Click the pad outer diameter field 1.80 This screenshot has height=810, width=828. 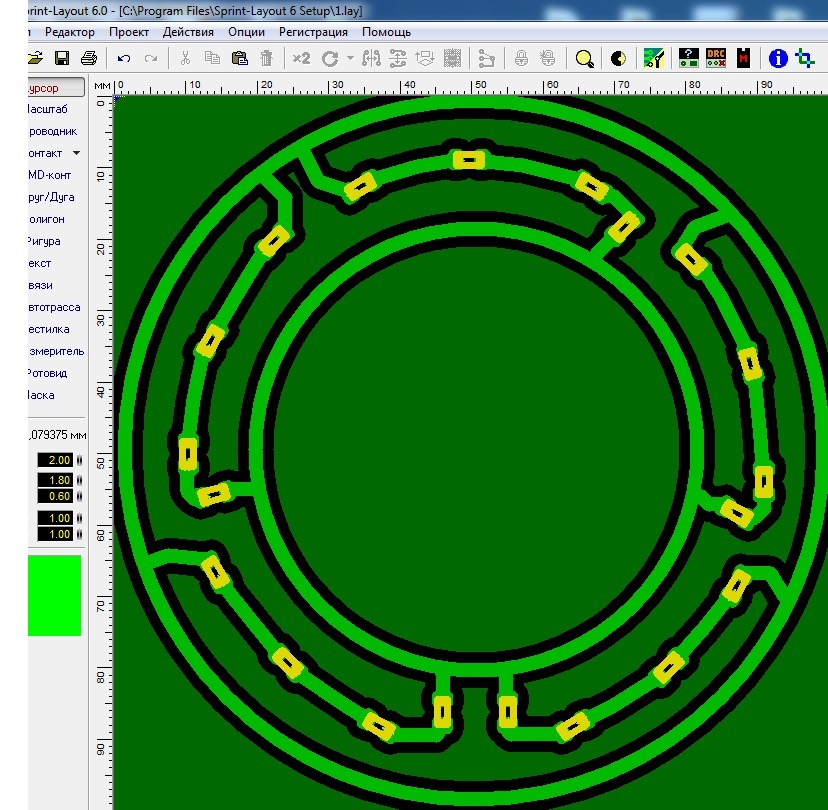(x=55, y=480)
